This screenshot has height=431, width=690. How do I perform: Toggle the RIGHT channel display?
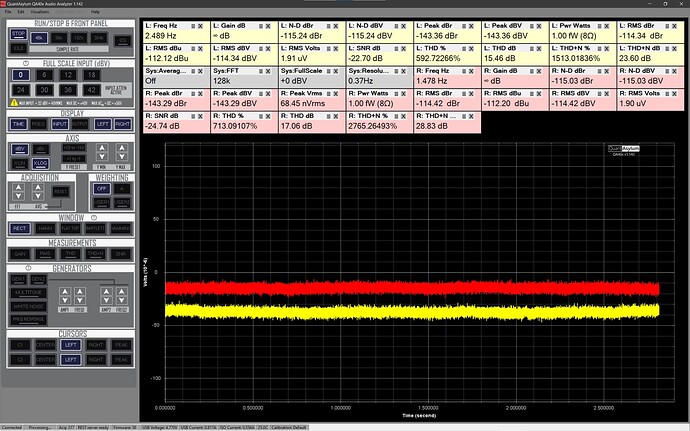pyautogui.click(x=123, y=124)
